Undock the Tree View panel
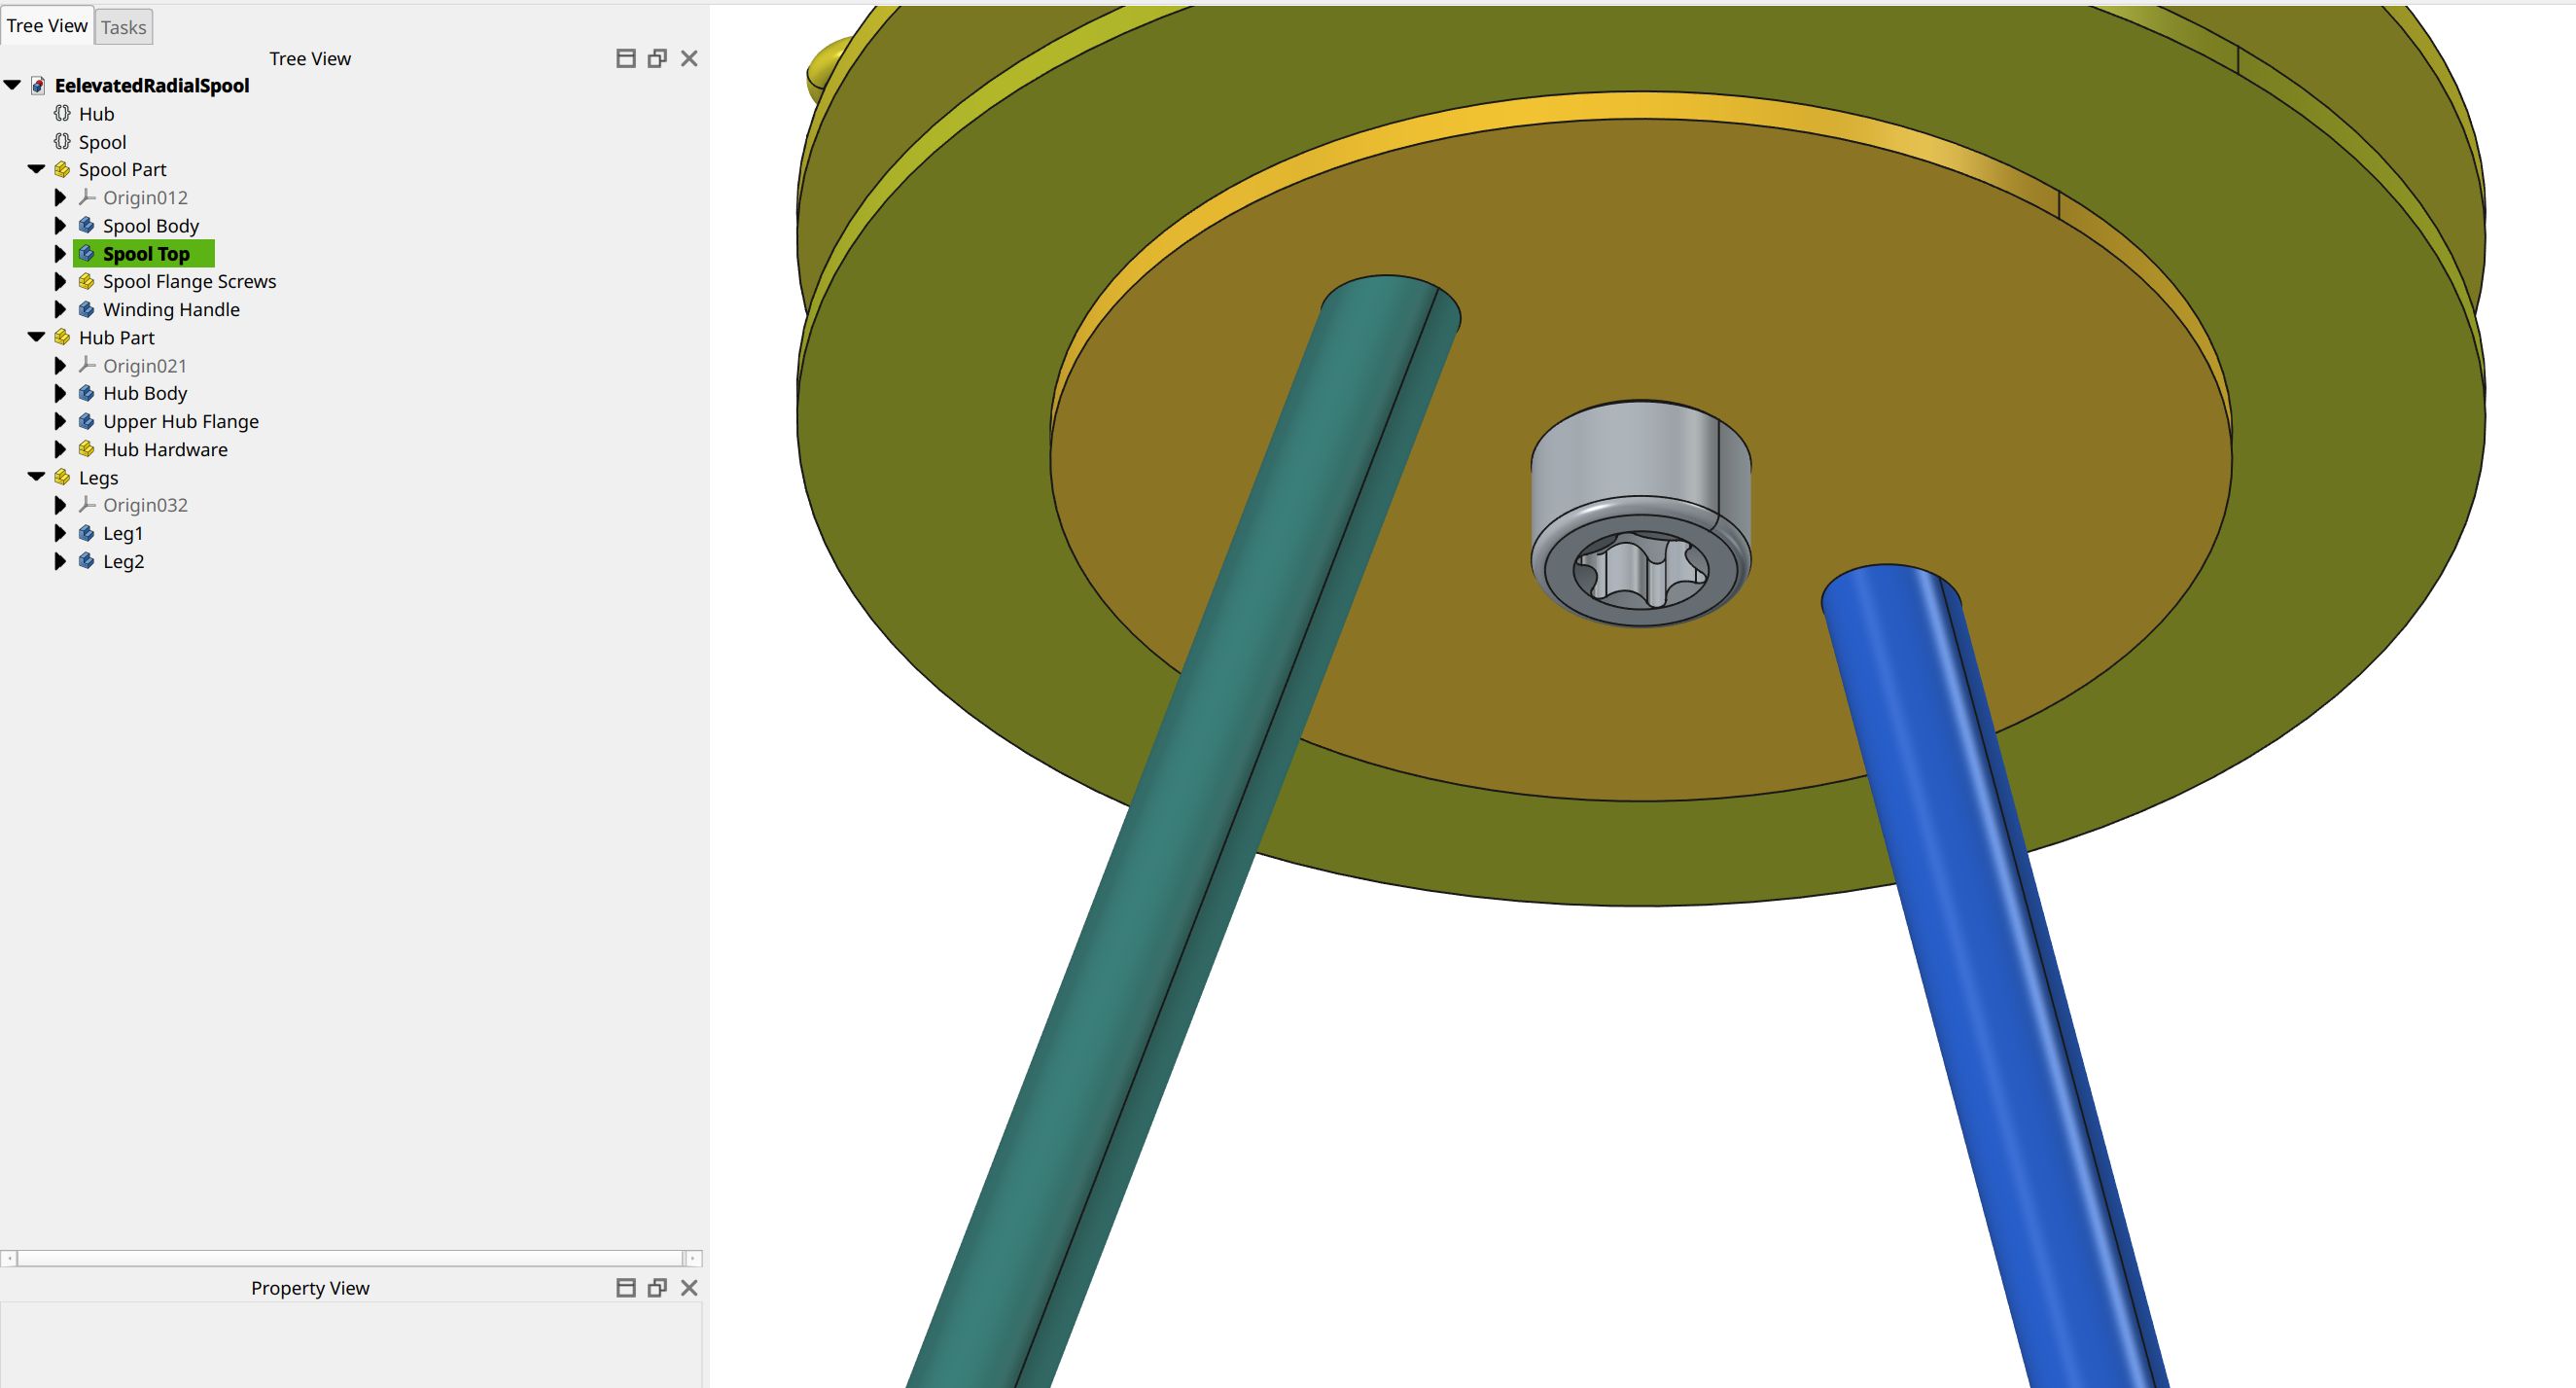The width and height of the screenshot is (2576, 1388). 657,58
